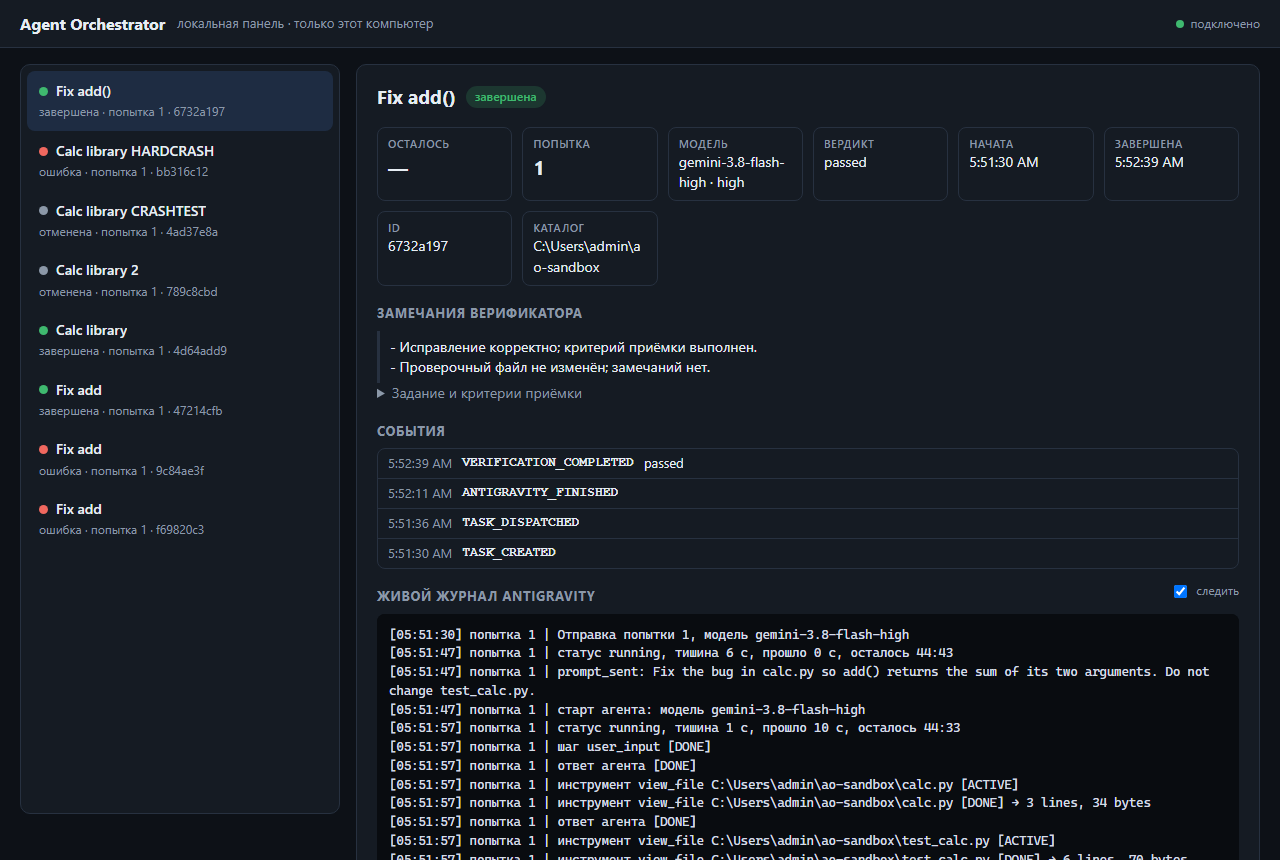Click the "ID" card value 6732a197

(418, 246)
